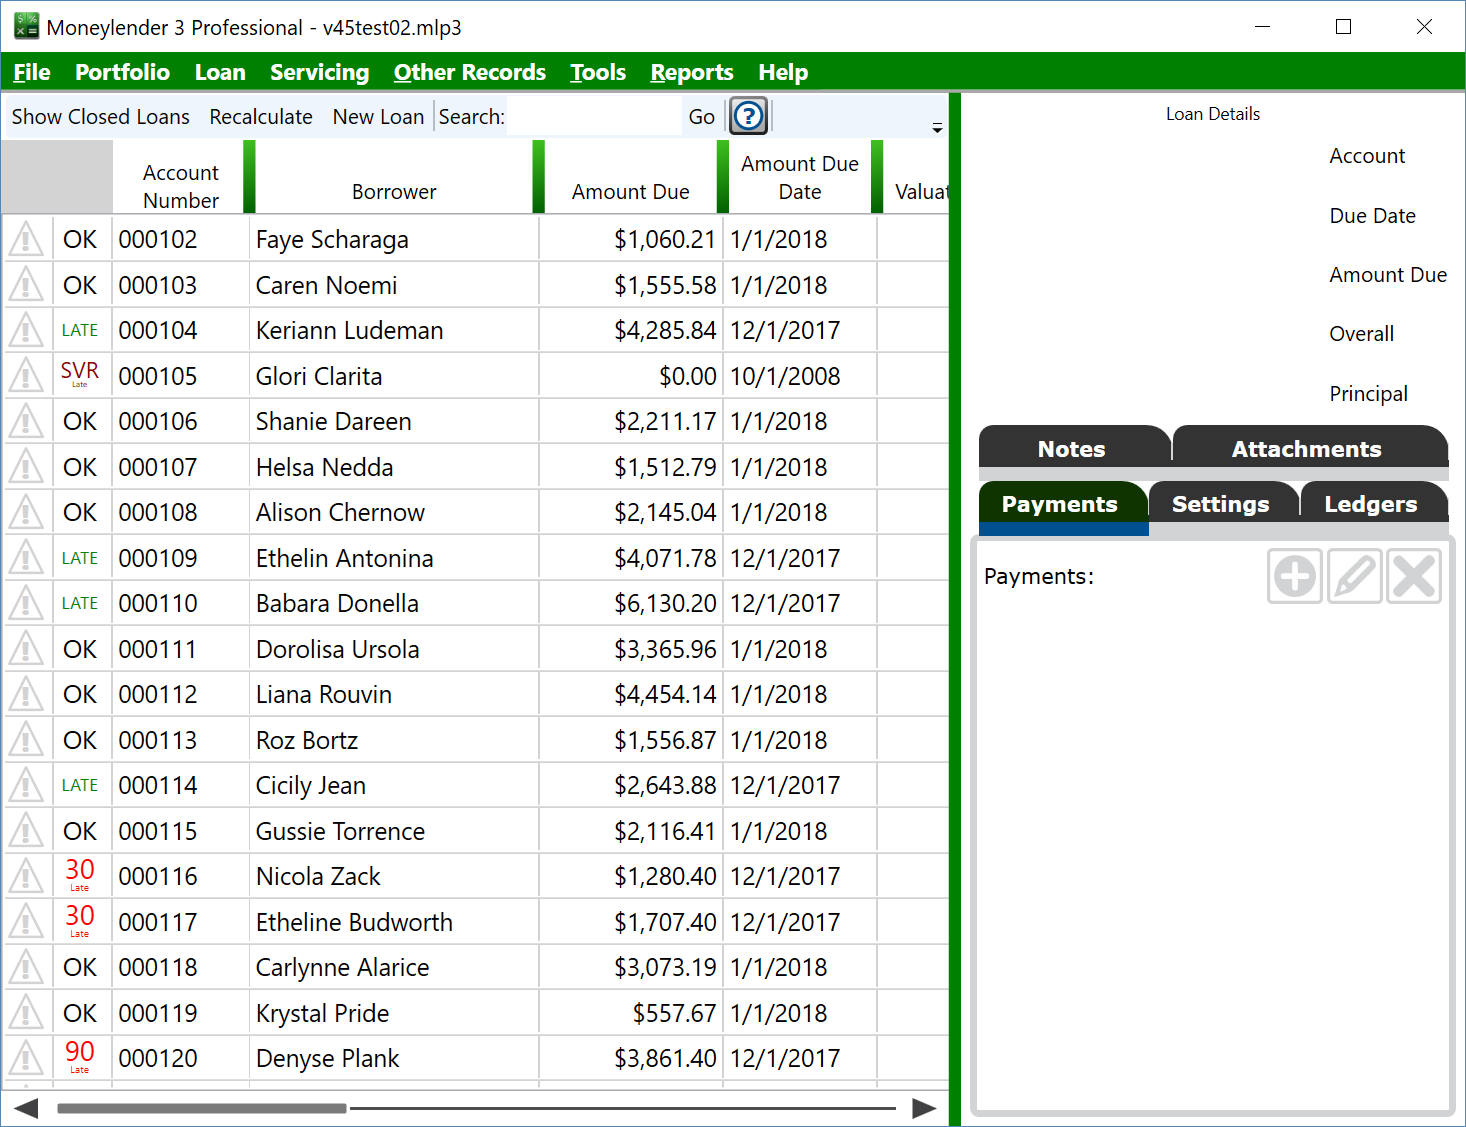1466x1127 pixels.
Task: Click warning icon for Faye Scharaga row
Action: pyautogui.click(x=26, y=239)
